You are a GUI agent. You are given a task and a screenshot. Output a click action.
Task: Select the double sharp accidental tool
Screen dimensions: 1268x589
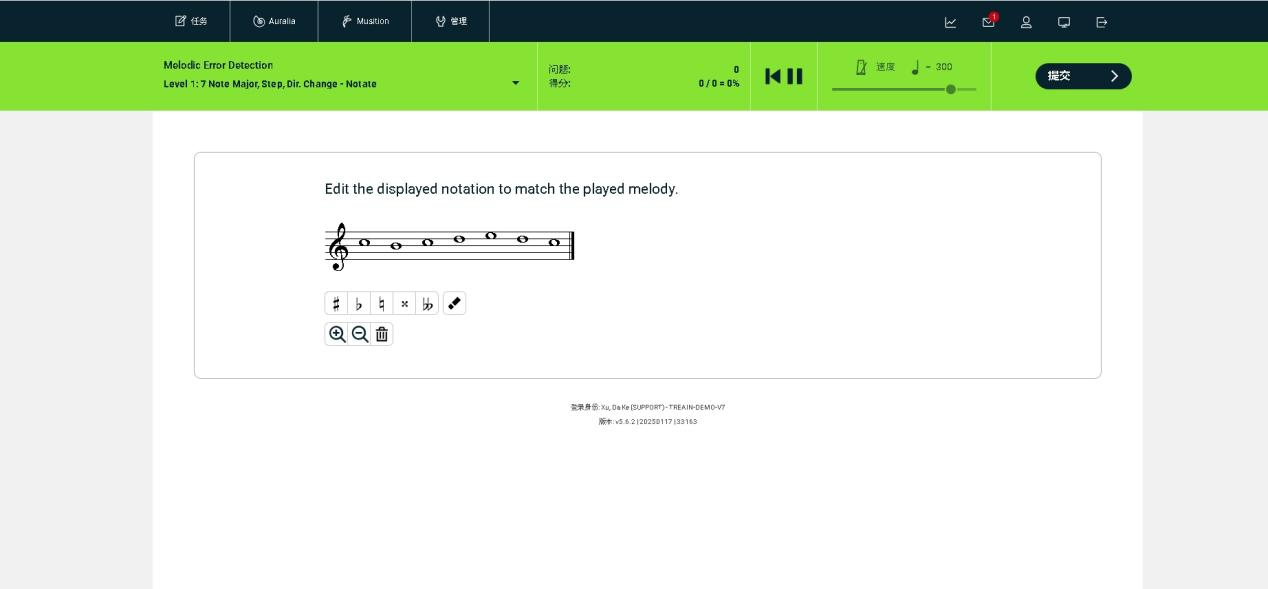click(405, 304)
